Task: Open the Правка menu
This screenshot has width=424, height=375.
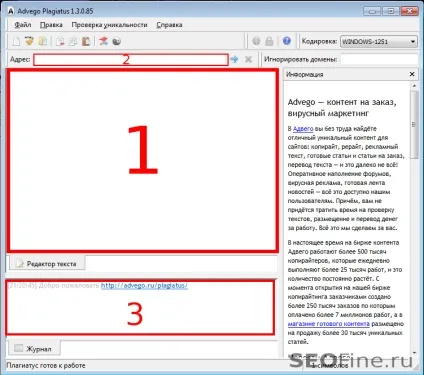Action: [x=51, y=25]
